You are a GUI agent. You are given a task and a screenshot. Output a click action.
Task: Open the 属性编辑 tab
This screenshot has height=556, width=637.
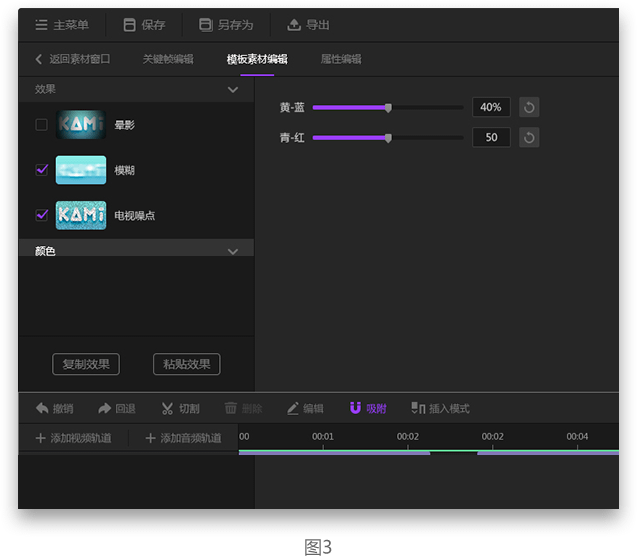coord(341,59)
